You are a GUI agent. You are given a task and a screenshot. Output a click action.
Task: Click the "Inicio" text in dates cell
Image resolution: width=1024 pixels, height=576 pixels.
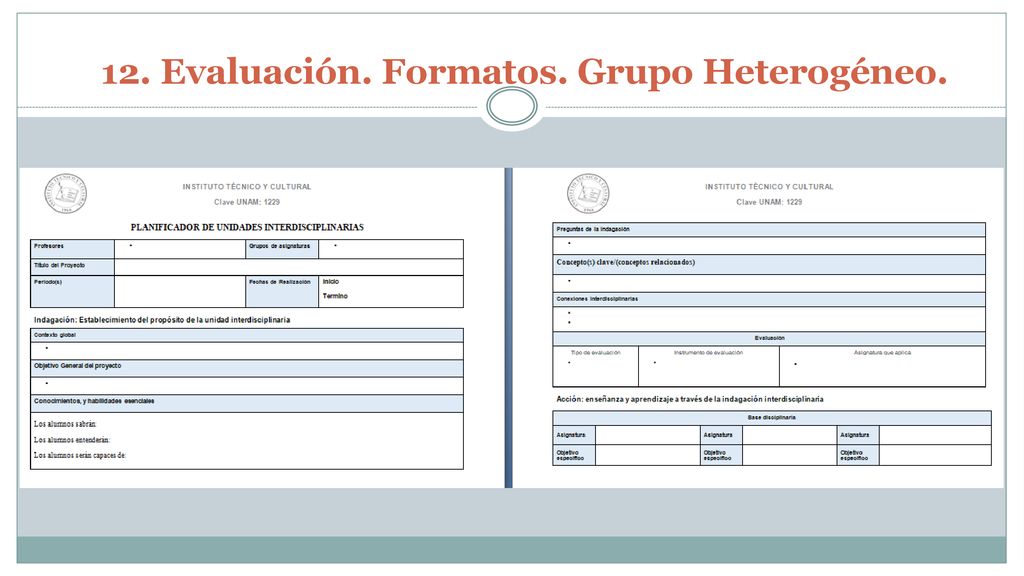click(x=330, y=281)
